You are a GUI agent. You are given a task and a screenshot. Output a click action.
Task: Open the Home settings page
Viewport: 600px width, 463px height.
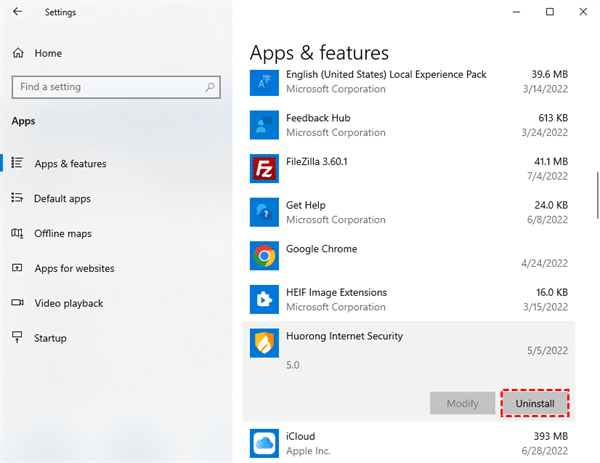click(x=47, y=52)
